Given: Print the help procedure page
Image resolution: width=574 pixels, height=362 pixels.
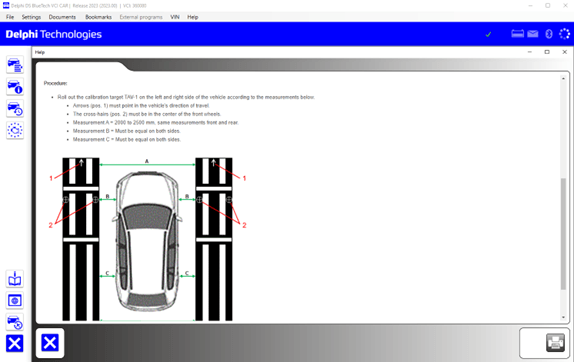Looking at the screenshot, I should [555, 343].
